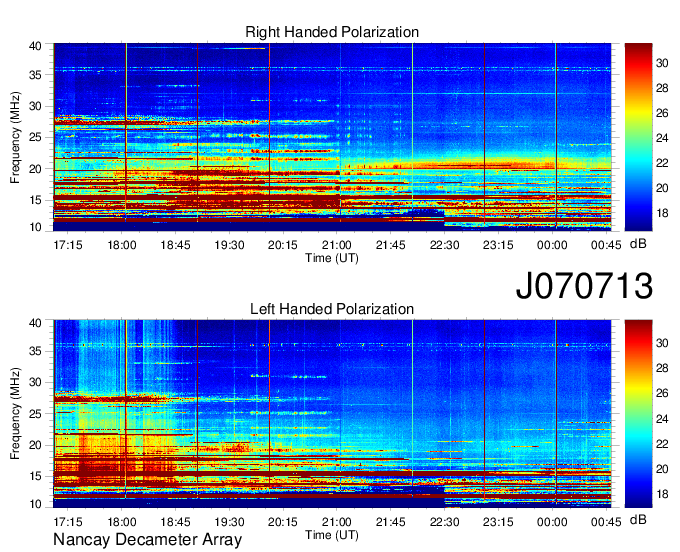Click the 18 dB label on top color bar
680x552 pixels.
pos(662,213)
